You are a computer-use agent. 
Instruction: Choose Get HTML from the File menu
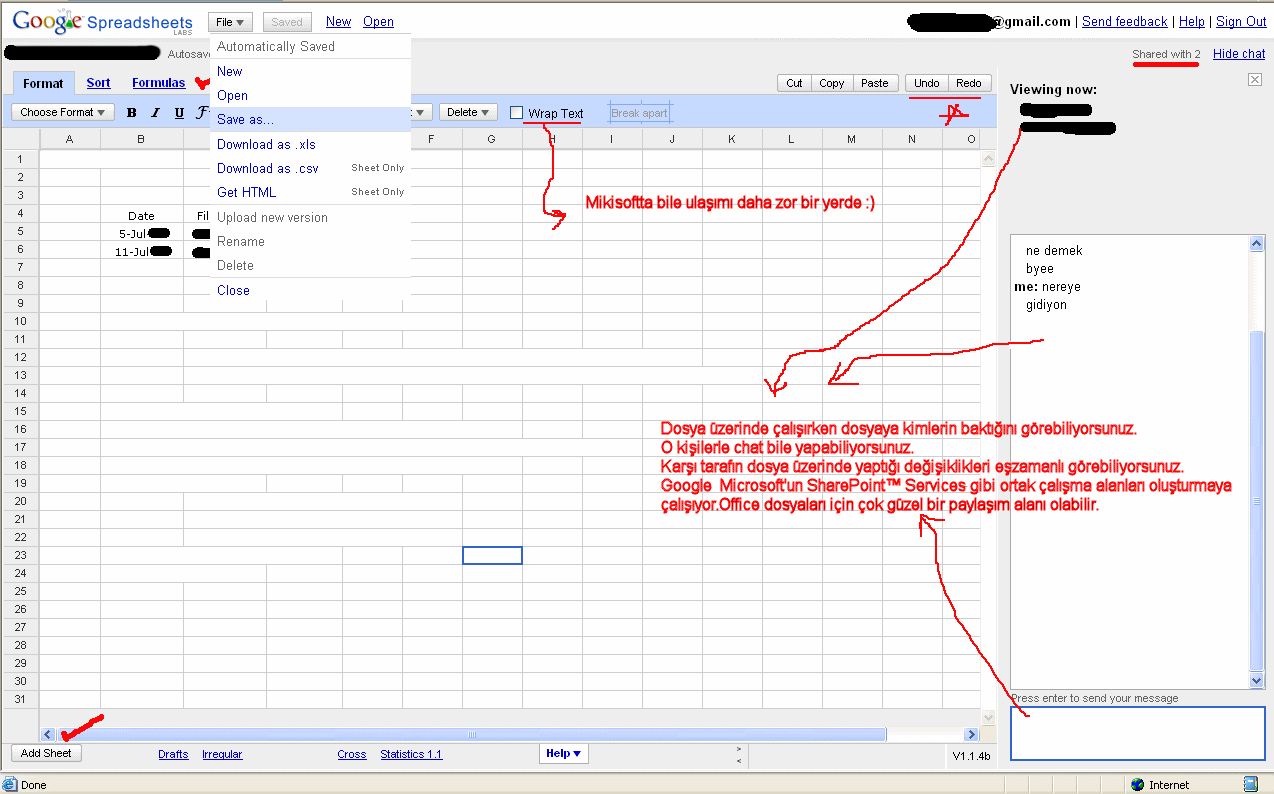tap(247, 193)
